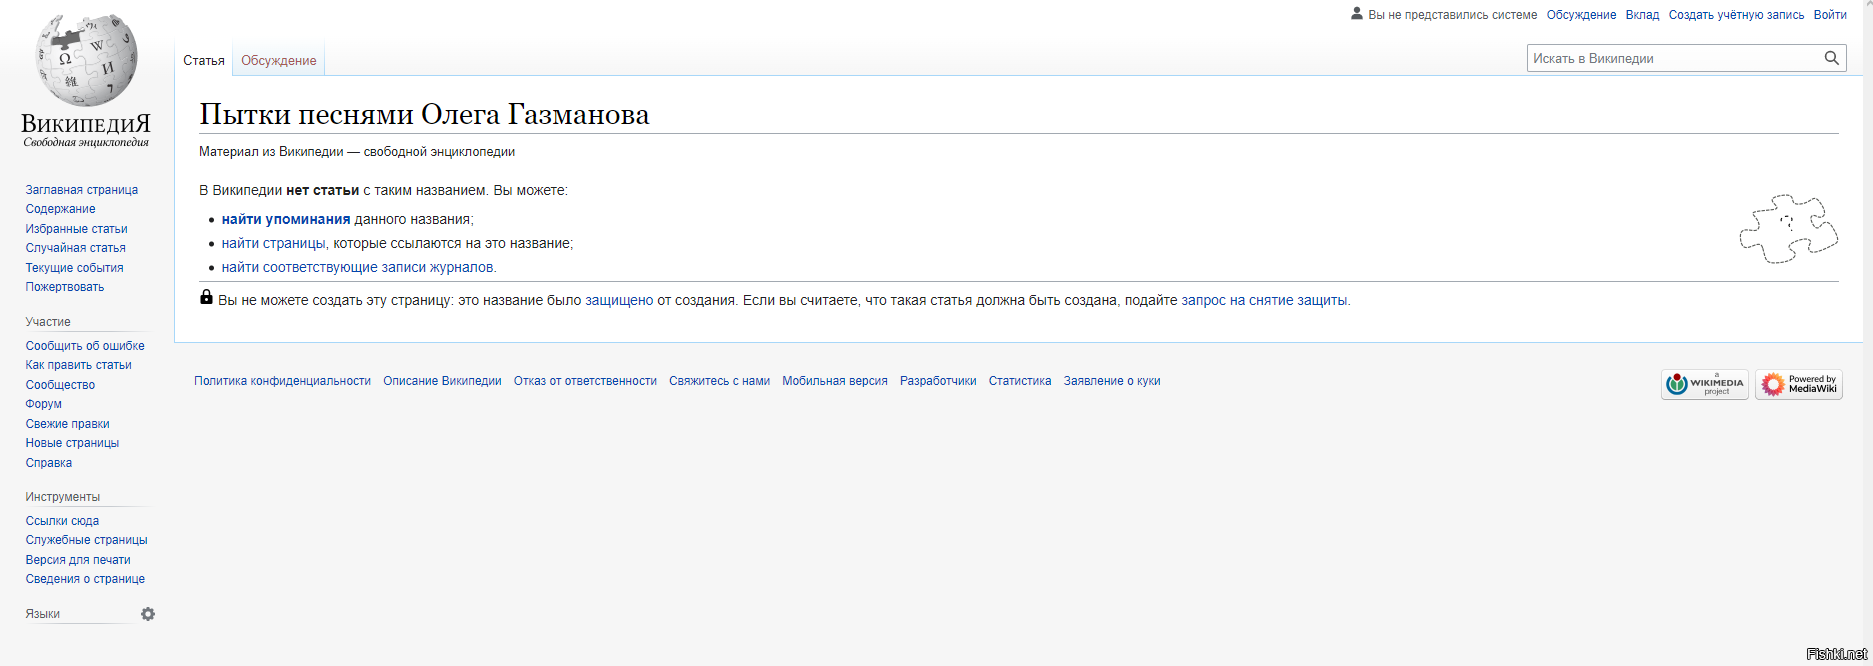Click the Инструменты sidebar heading
1873x666 pixels.
point(63,497)
